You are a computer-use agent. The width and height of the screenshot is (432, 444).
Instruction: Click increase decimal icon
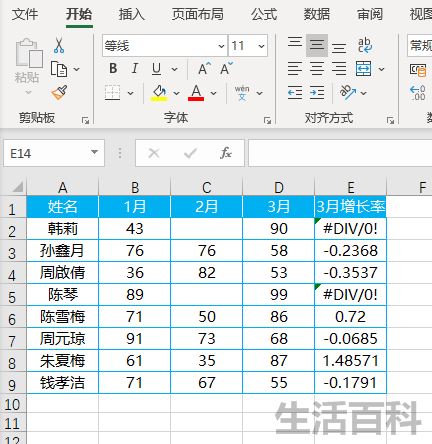(418, 93)
